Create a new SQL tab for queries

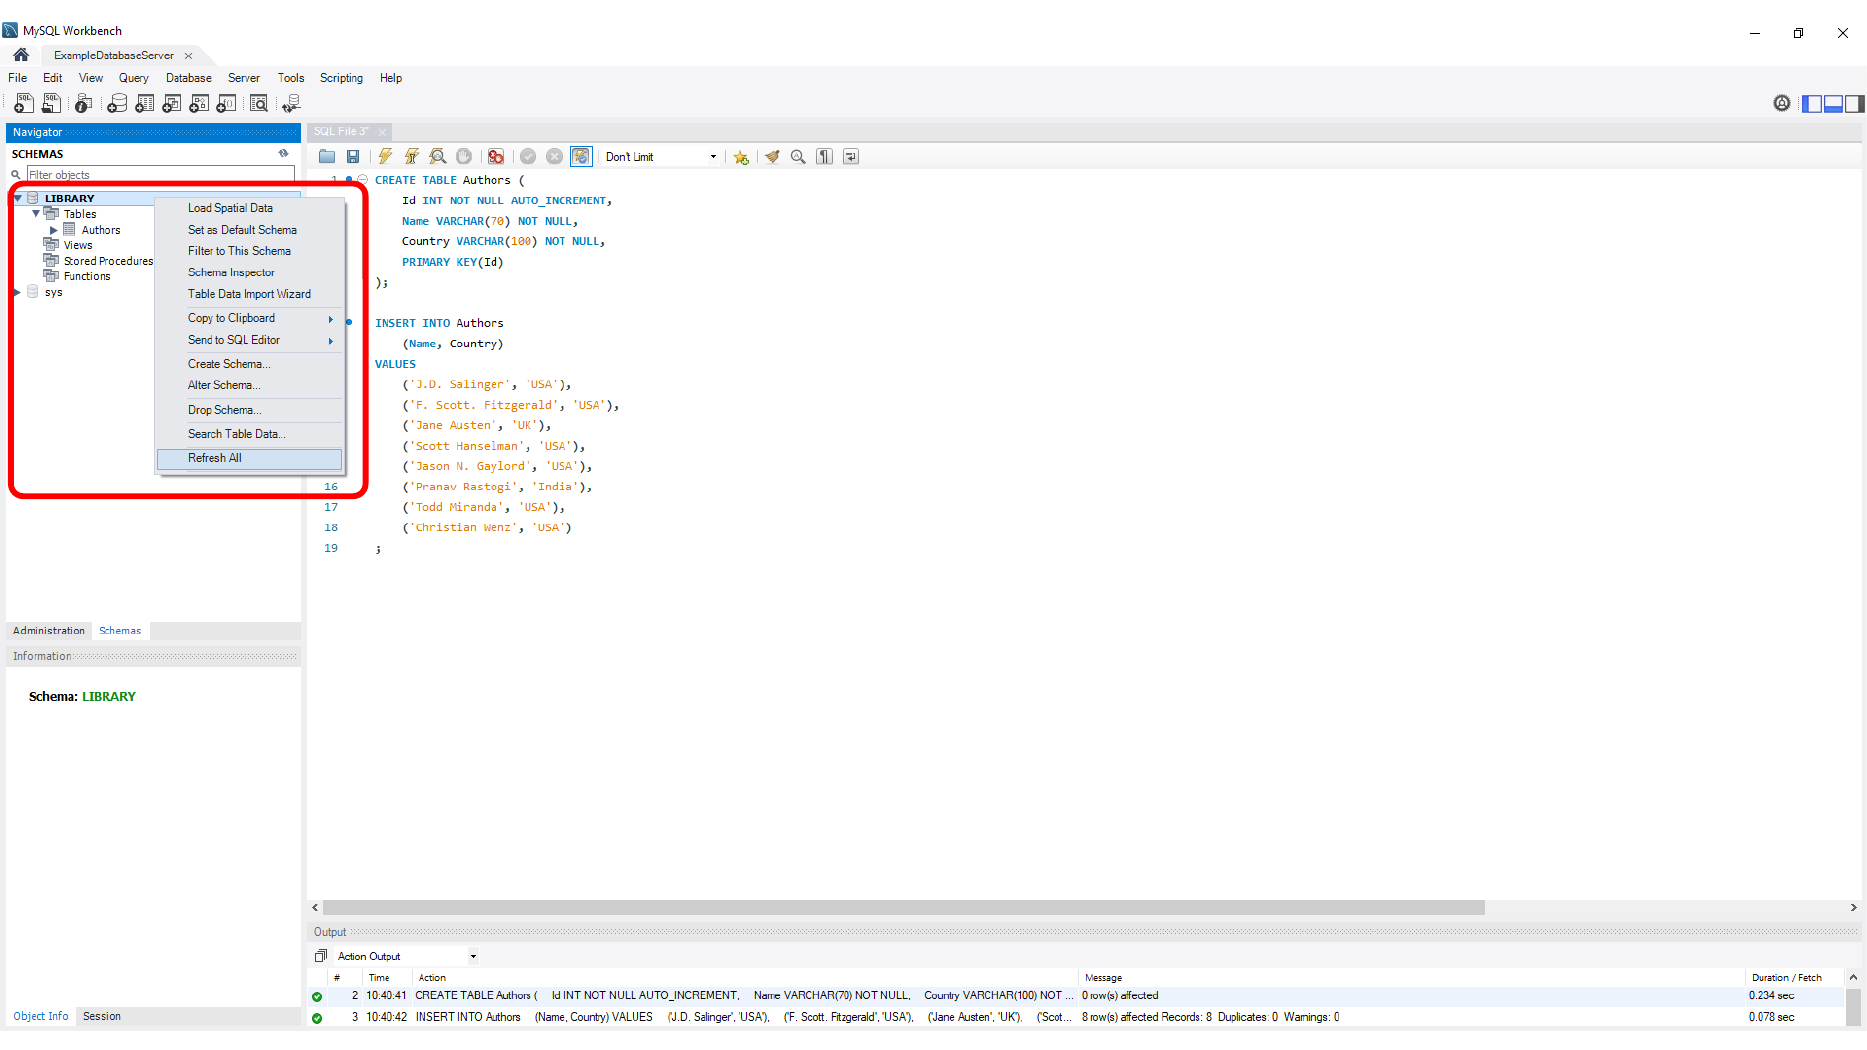pos(24,103)
